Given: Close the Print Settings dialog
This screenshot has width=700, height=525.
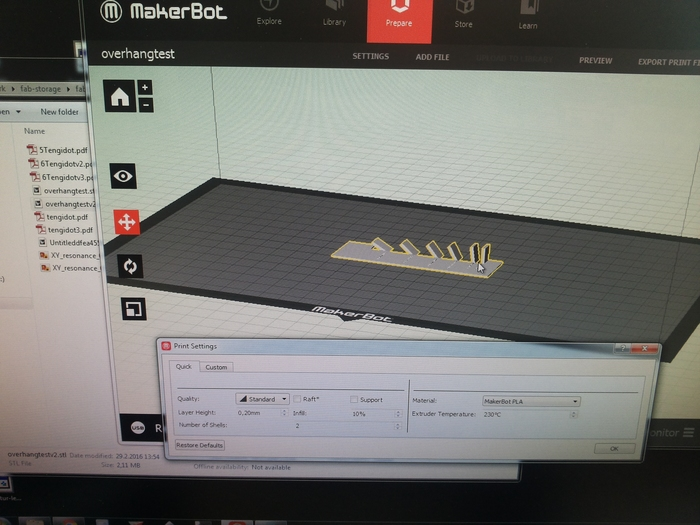Looking at the screenshot, I should click(x=644, y=348).
